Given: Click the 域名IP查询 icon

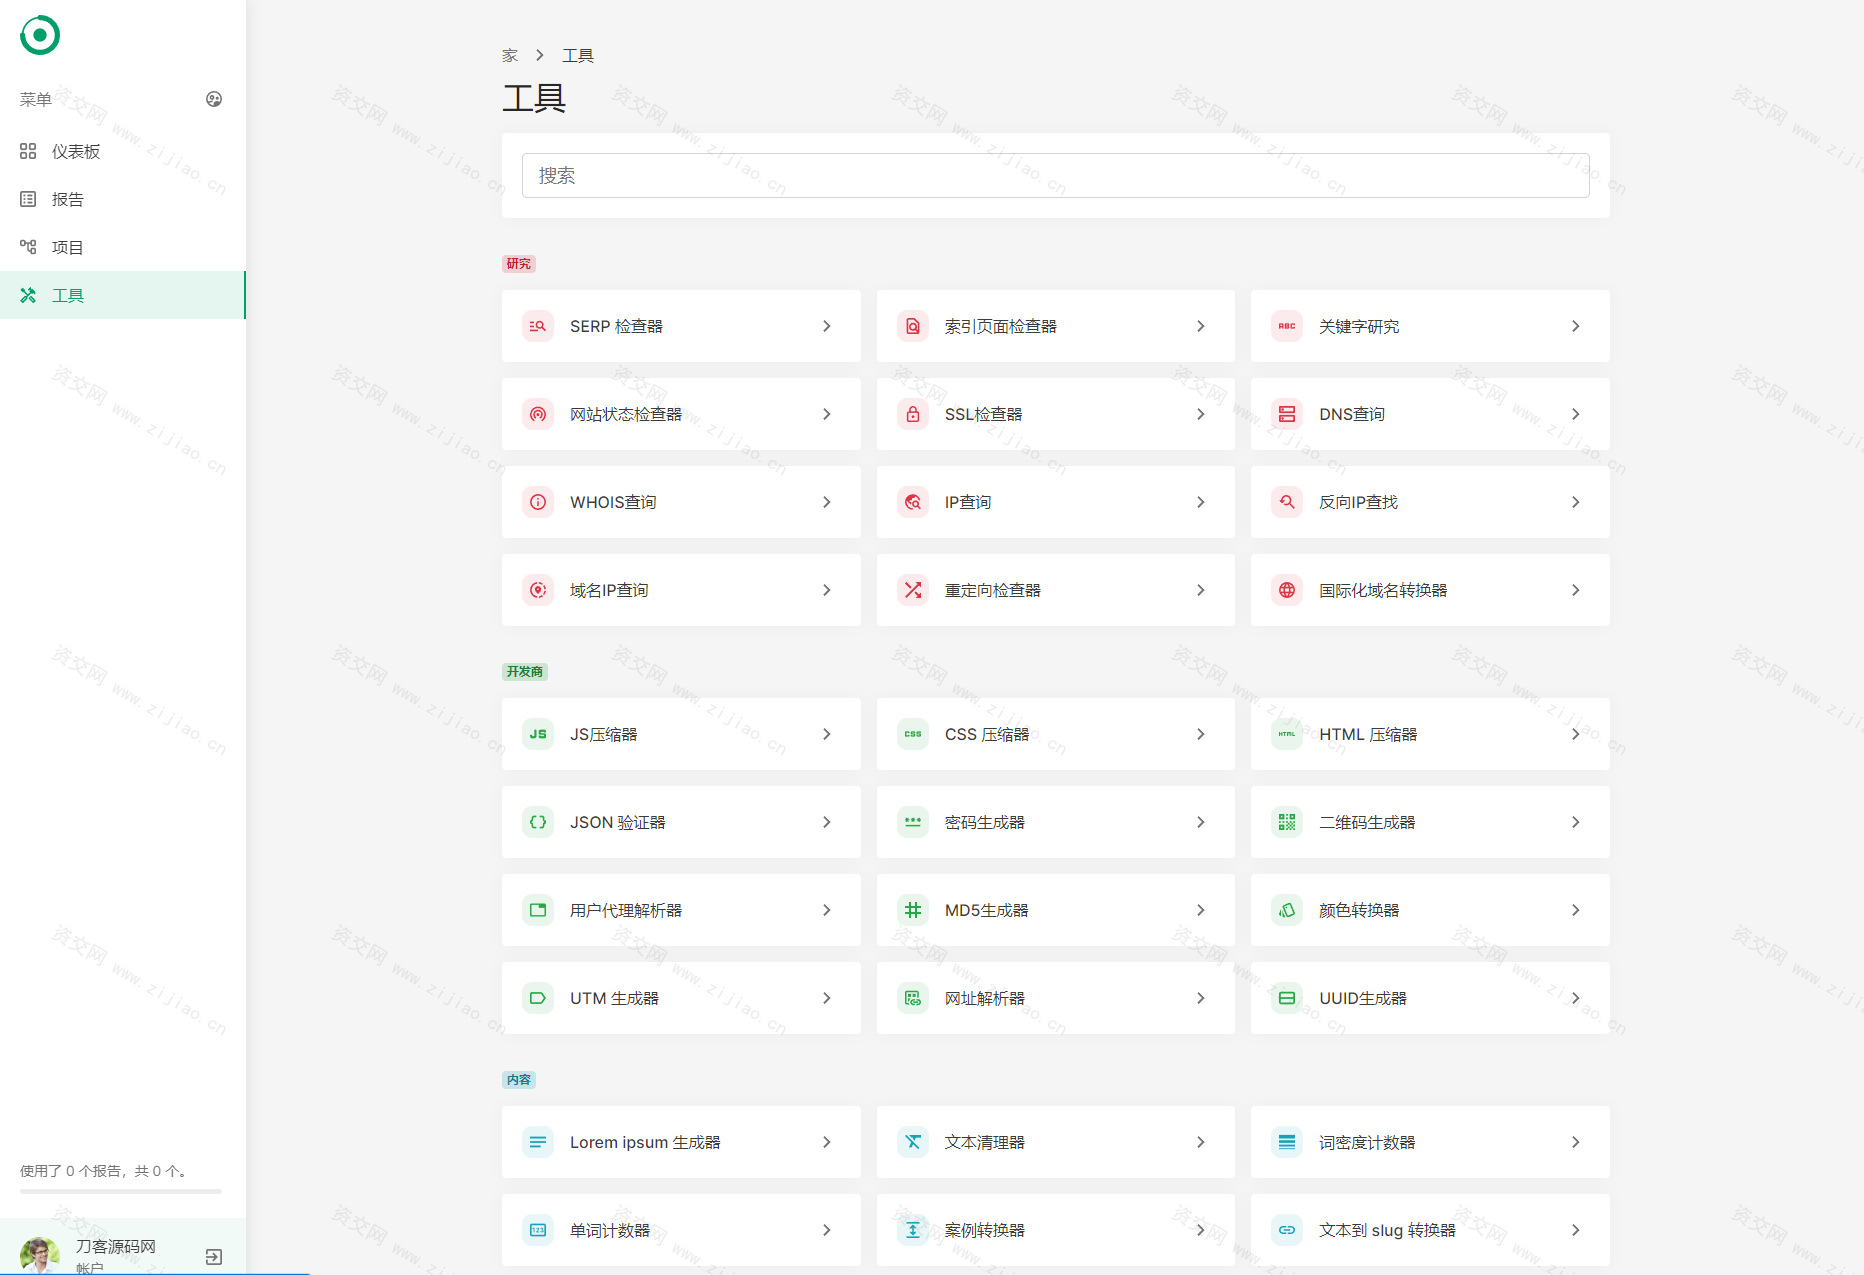Looking at the screenshot, I should coord(538,590).
